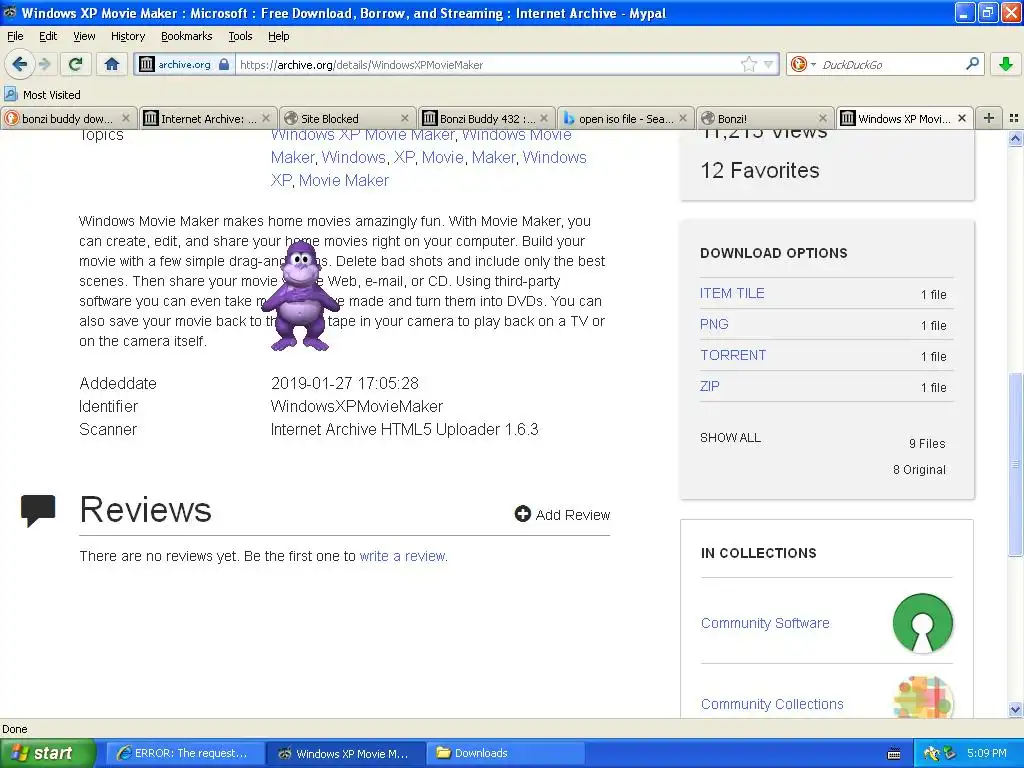Click the Windows XP Movie M... taskbar button
The height and width of the screenshot is (768, 1024).
click(x=345, y=753)
